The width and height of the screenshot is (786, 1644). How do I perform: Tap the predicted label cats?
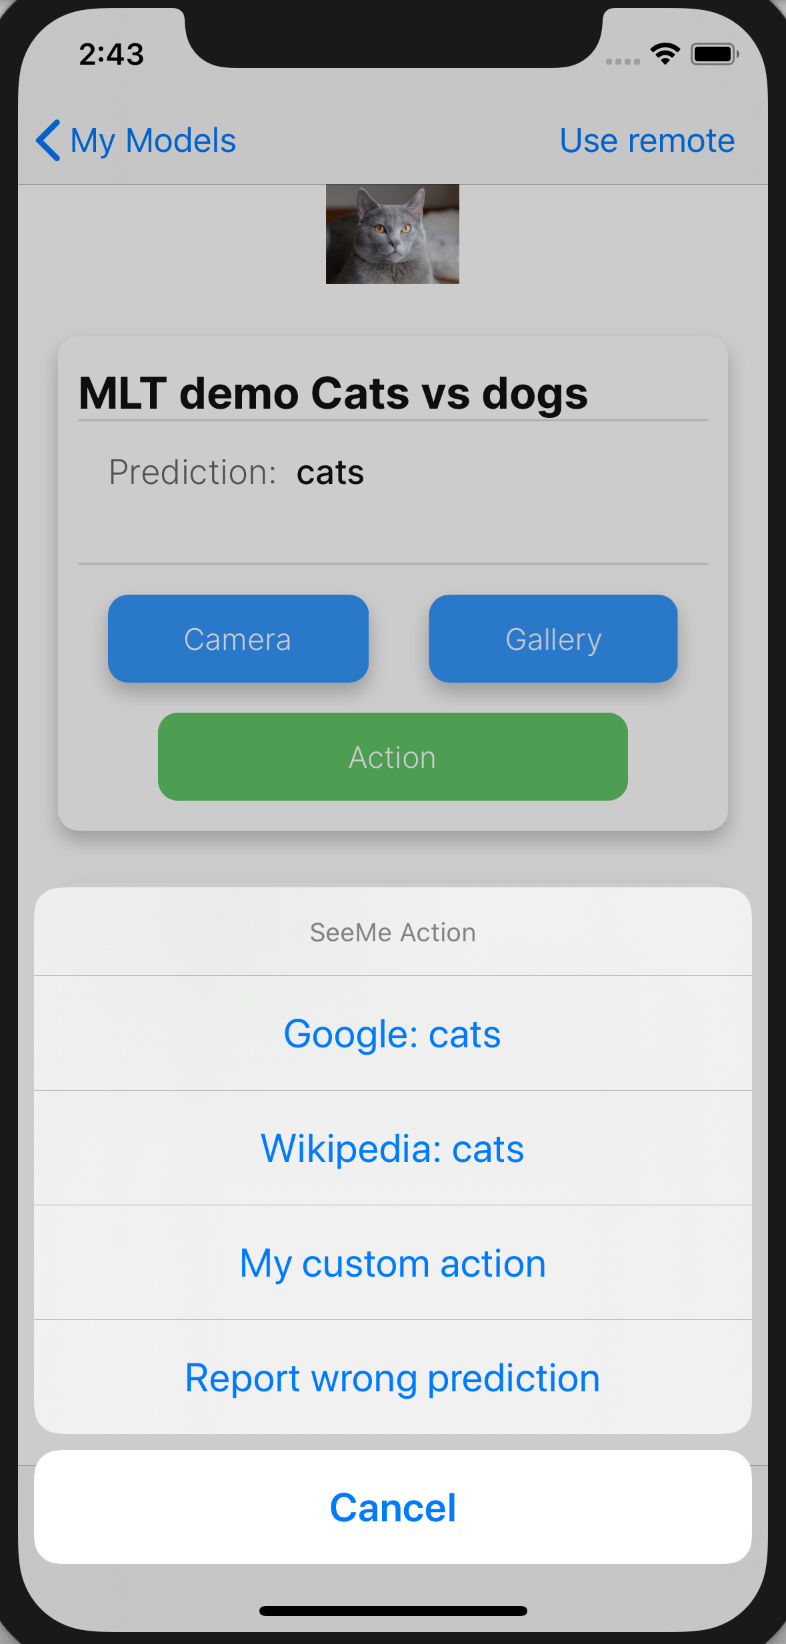(x=330, y=472)
